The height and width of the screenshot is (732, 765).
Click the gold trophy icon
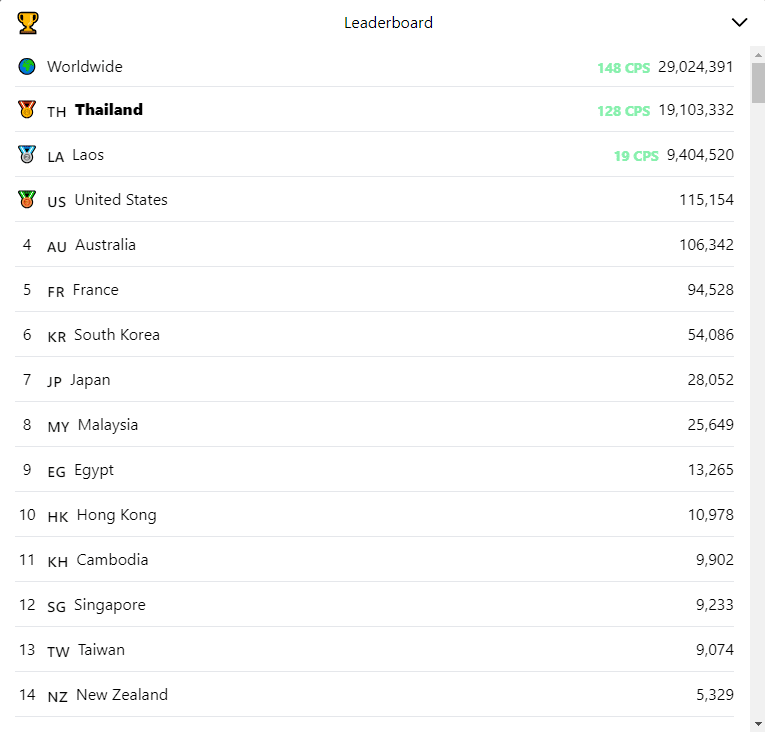click(x=28, y=23)
